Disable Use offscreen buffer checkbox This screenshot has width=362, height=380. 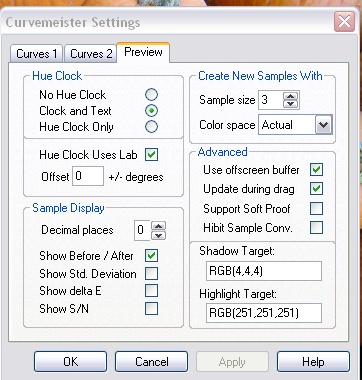[x=316, y=170]
